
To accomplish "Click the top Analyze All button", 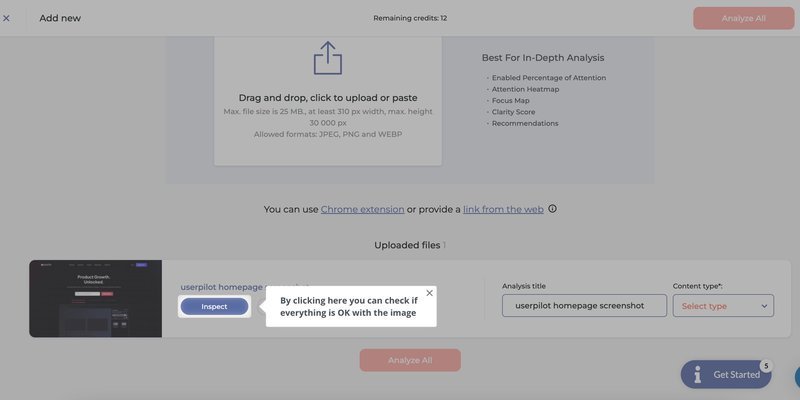I will 743,18.
